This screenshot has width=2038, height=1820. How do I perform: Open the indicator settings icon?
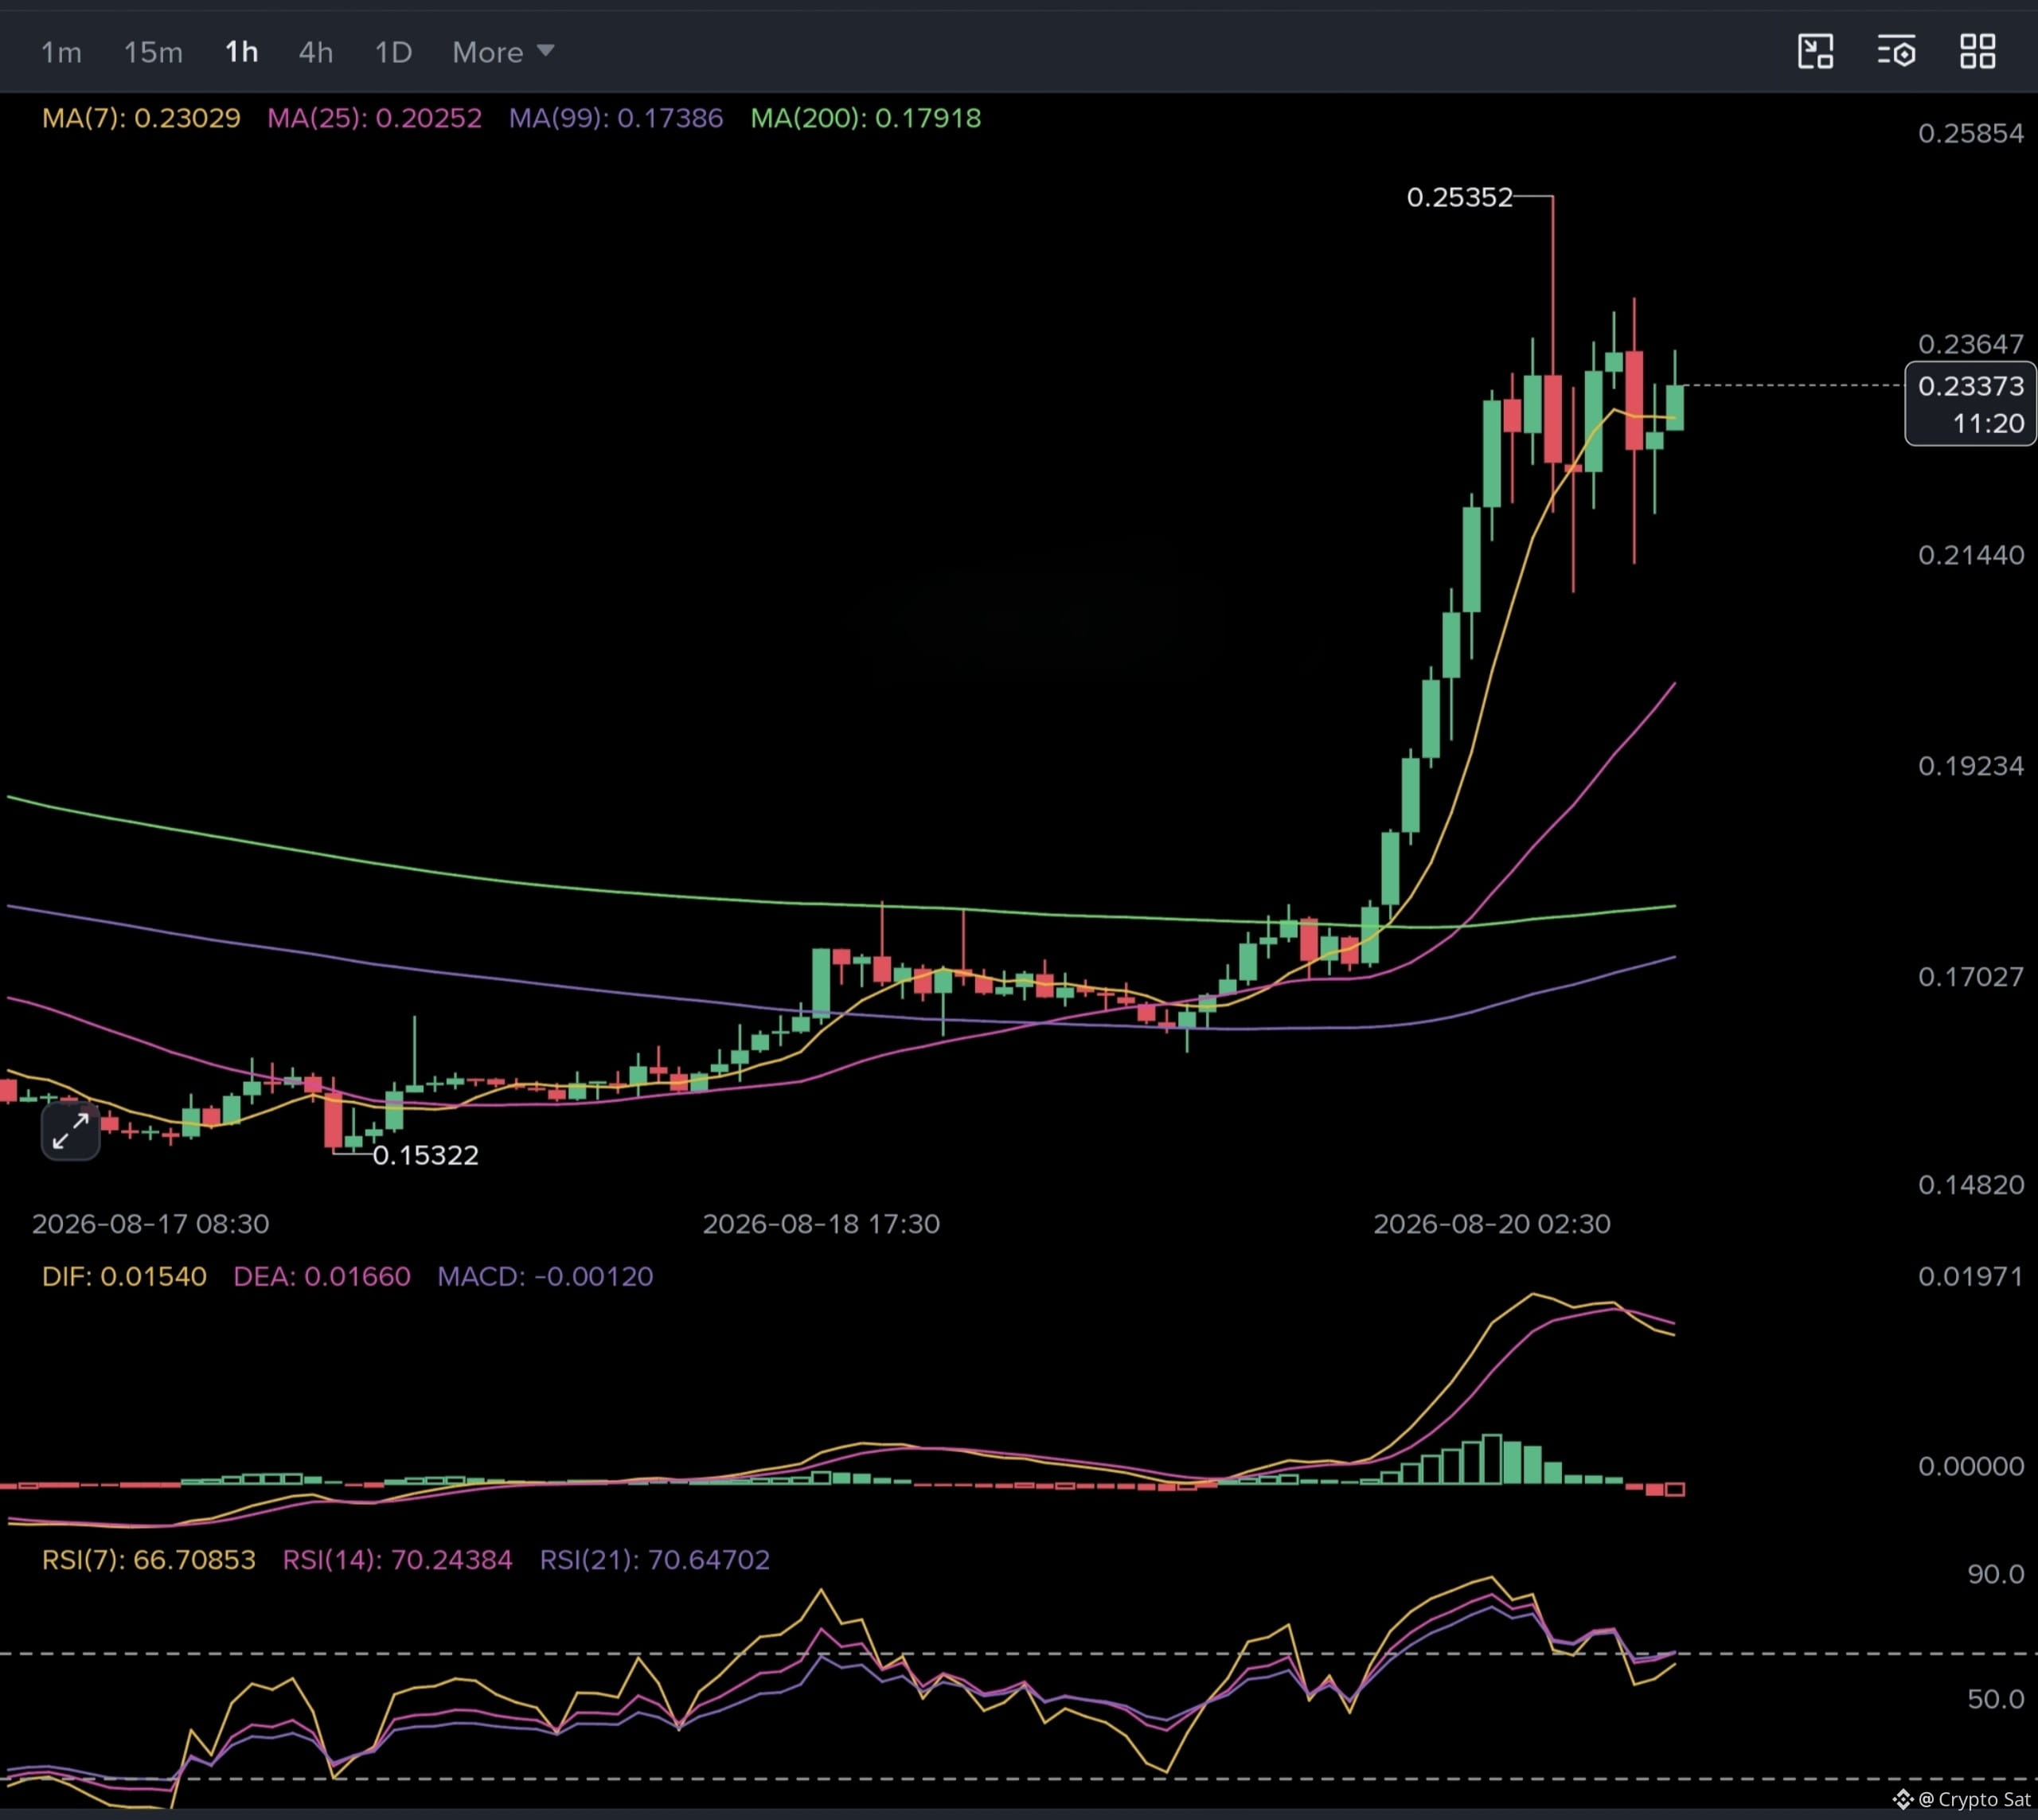1896,51
